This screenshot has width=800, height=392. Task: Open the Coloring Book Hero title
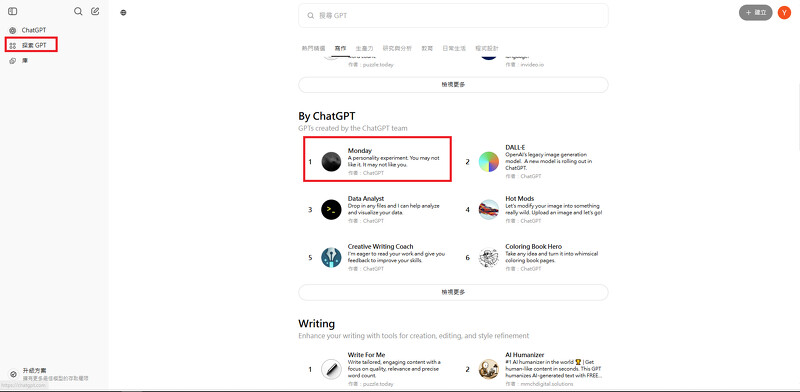(533, 247)
